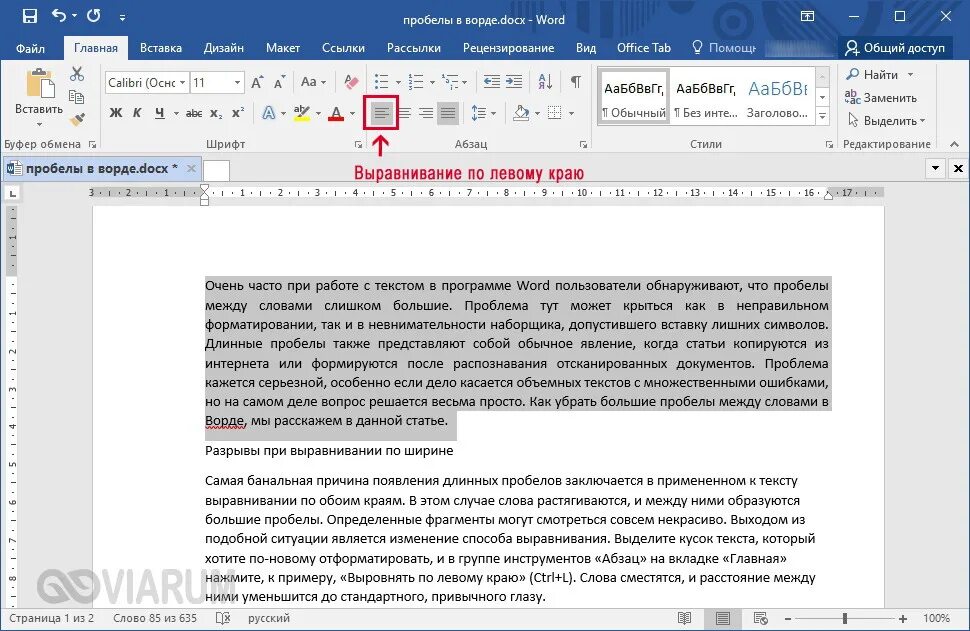The height and width of the screenshot is (631, 970).
Task: Apply center alignment to text
Action: (404, 113)
